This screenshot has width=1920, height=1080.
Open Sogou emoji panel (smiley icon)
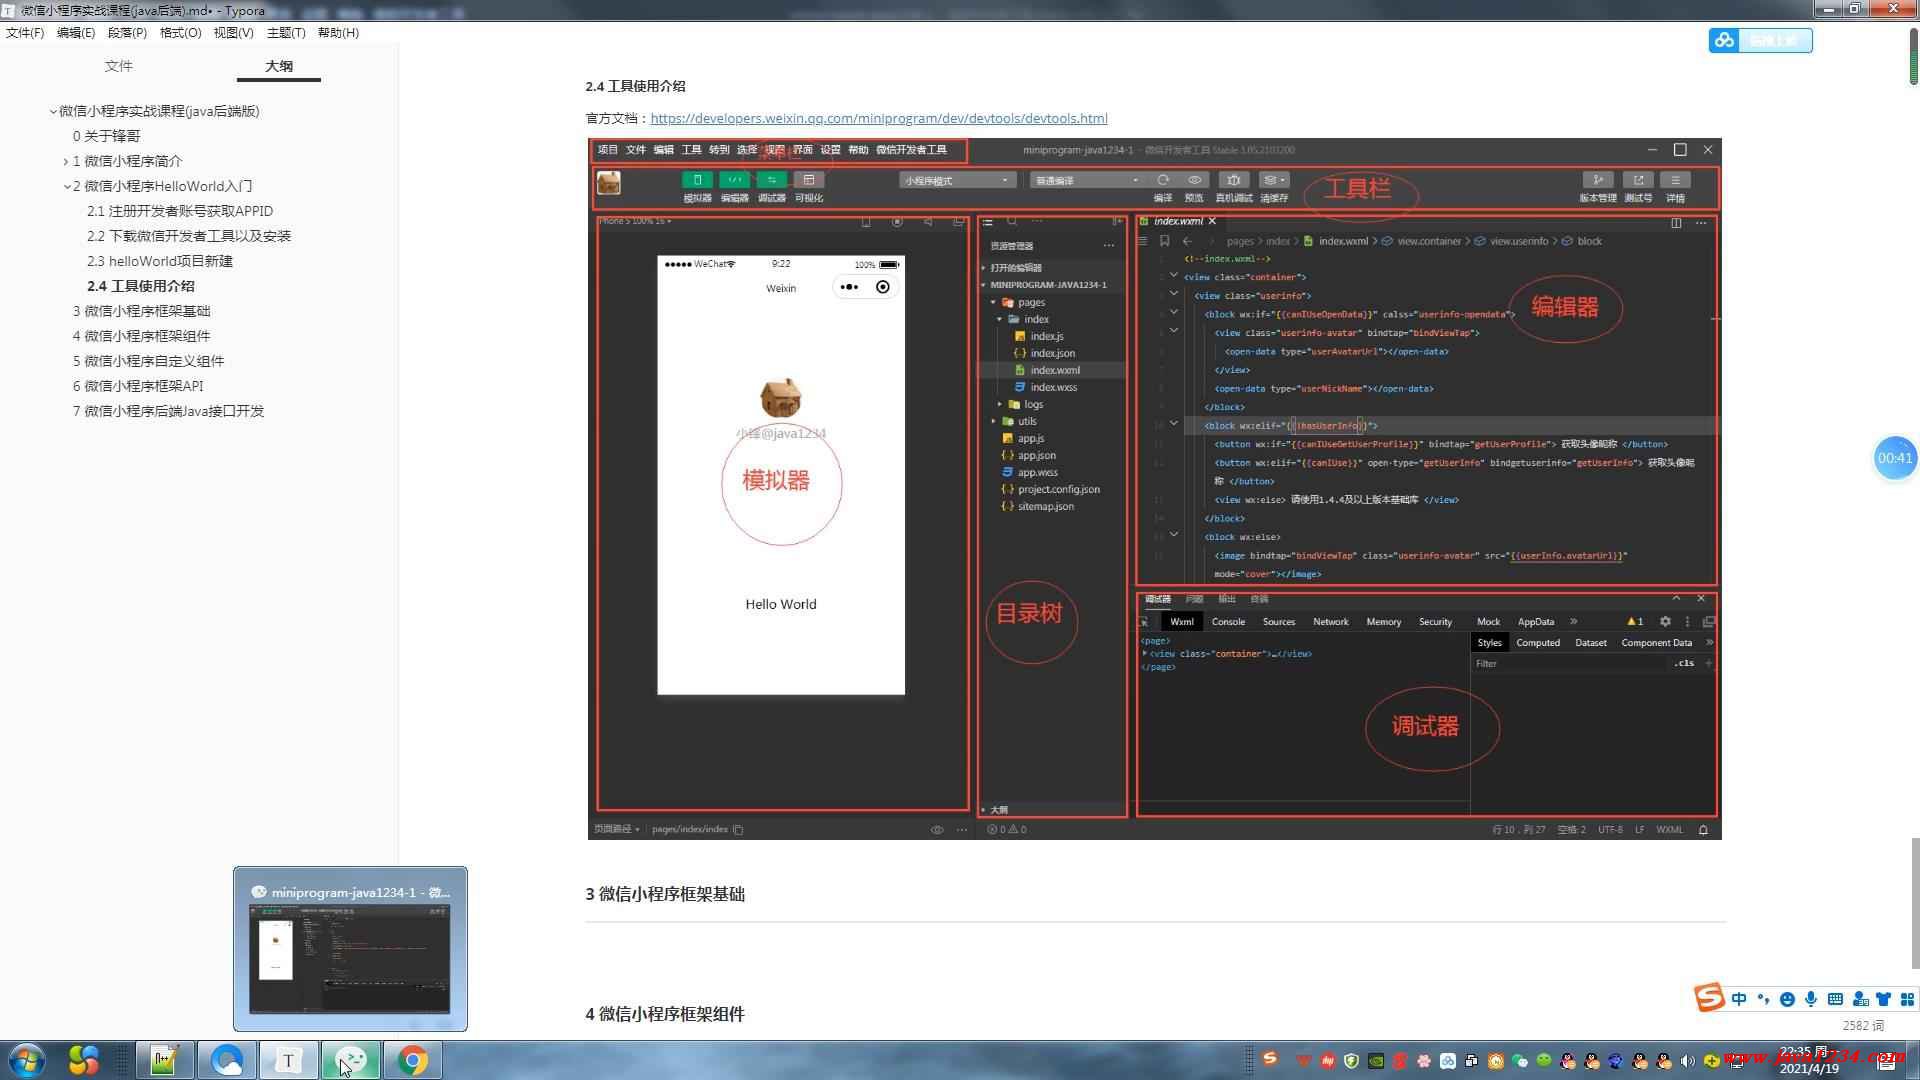[x=1787, y=999]
